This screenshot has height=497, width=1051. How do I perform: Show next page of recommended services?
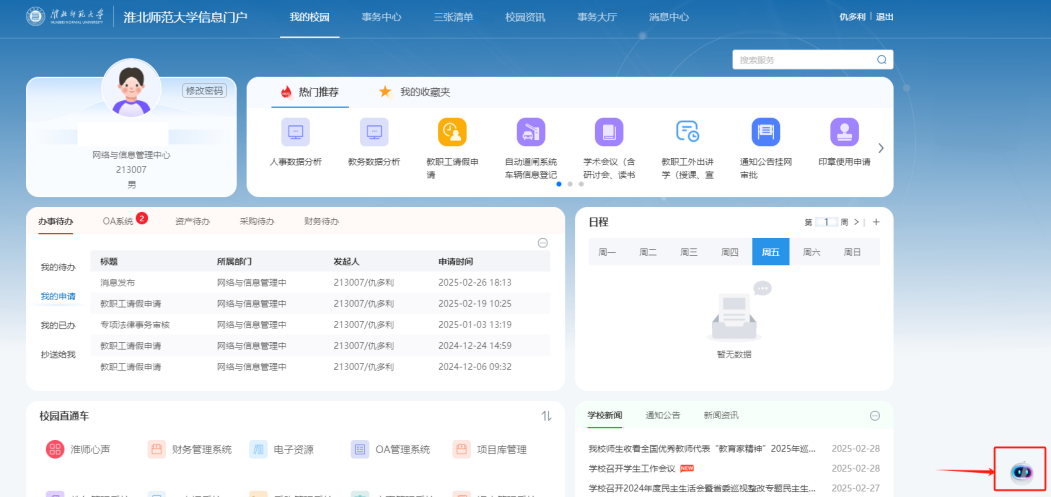pos(881,148)
